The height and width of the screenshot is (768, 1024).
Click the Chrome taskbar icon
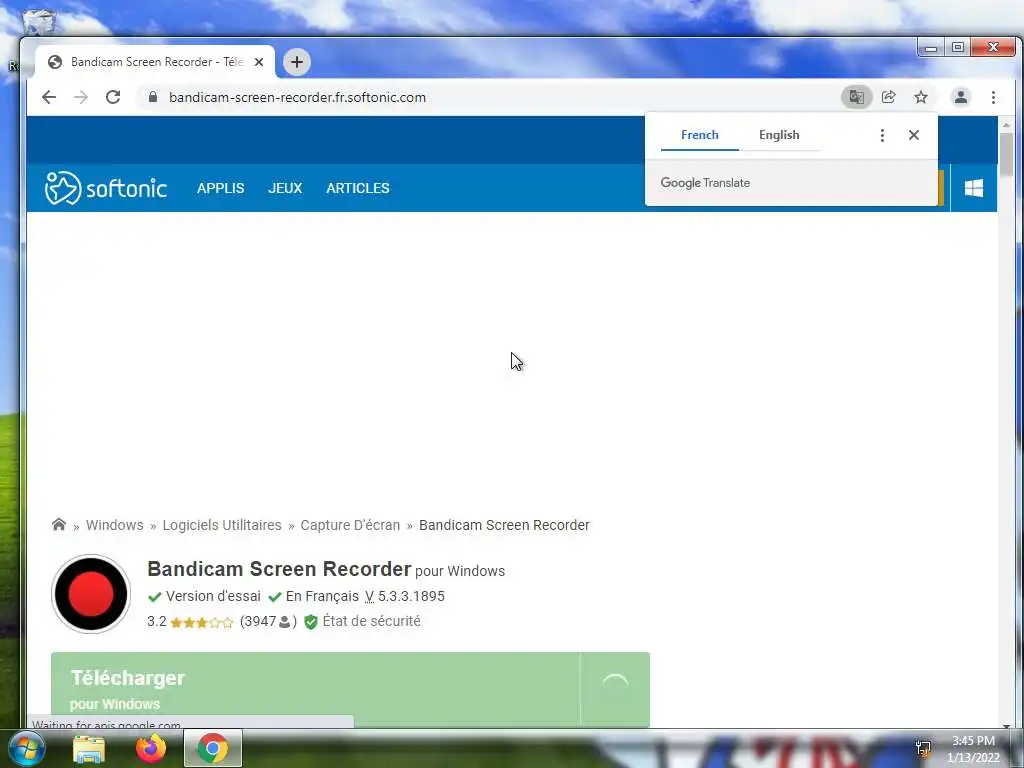pyautogui.click(x=213, y=748)
